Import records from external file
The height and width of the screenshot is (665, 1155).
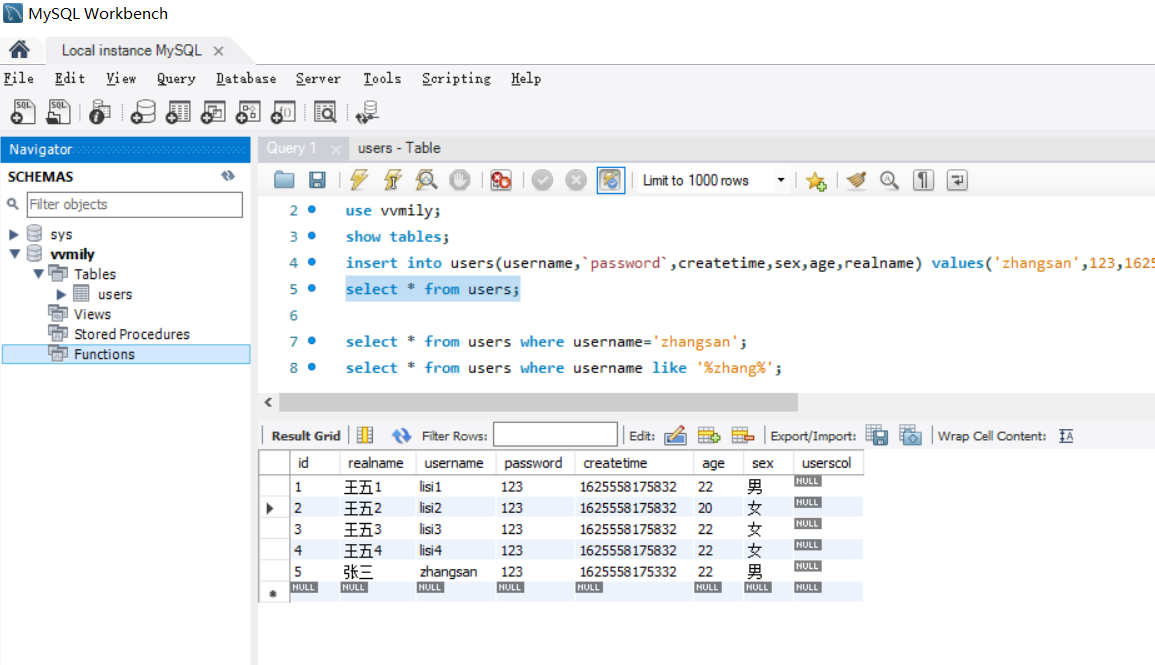coord(910,435)
